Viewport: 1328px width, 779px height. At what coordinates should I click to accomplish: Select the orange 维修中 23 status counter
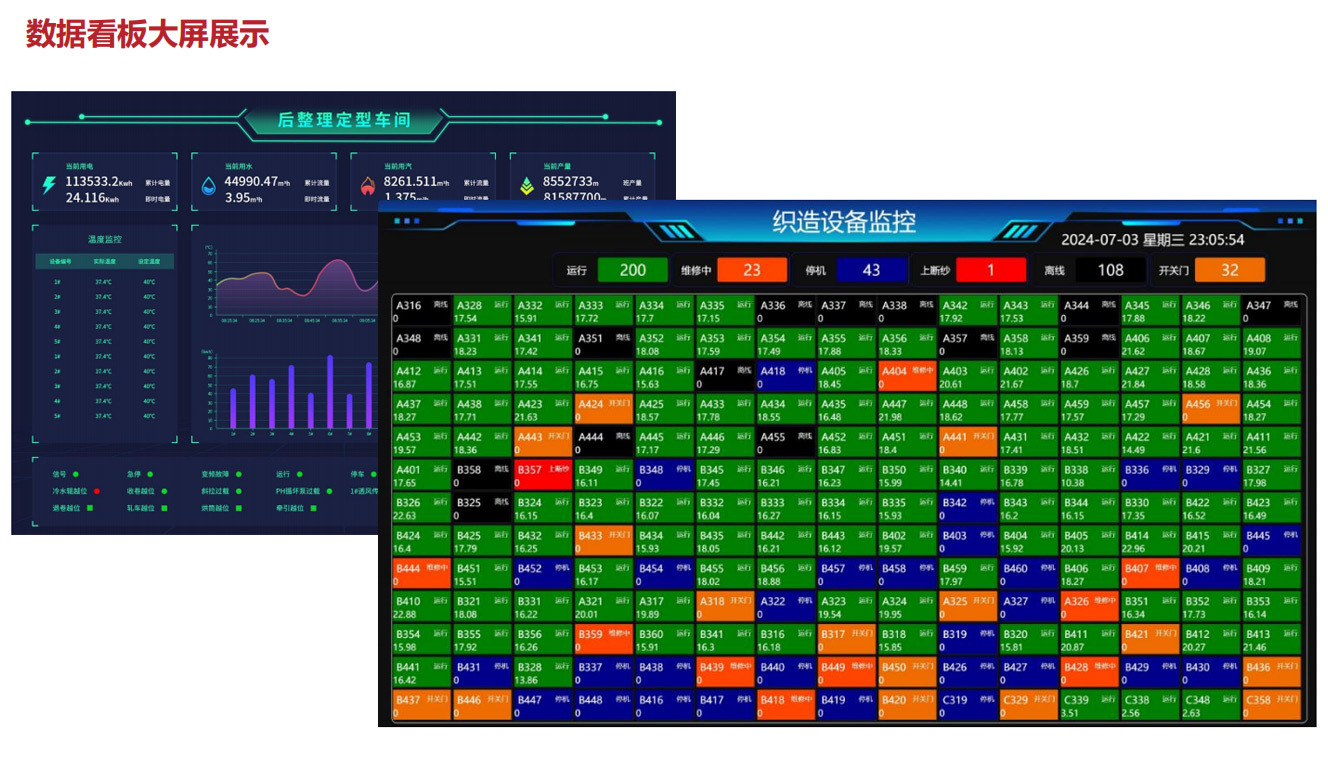pos(752,270)
